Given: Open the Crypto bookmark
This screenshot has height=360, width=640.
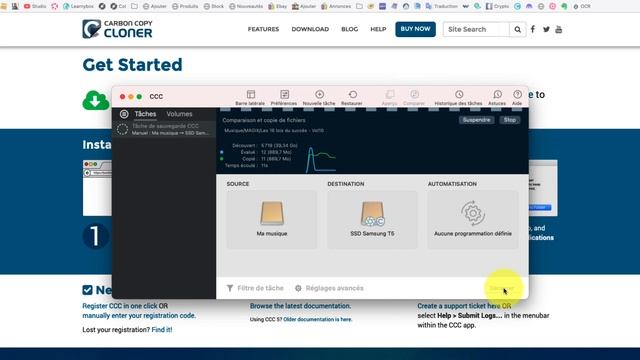Looking at the screenshot, I should tap(497, 6).
